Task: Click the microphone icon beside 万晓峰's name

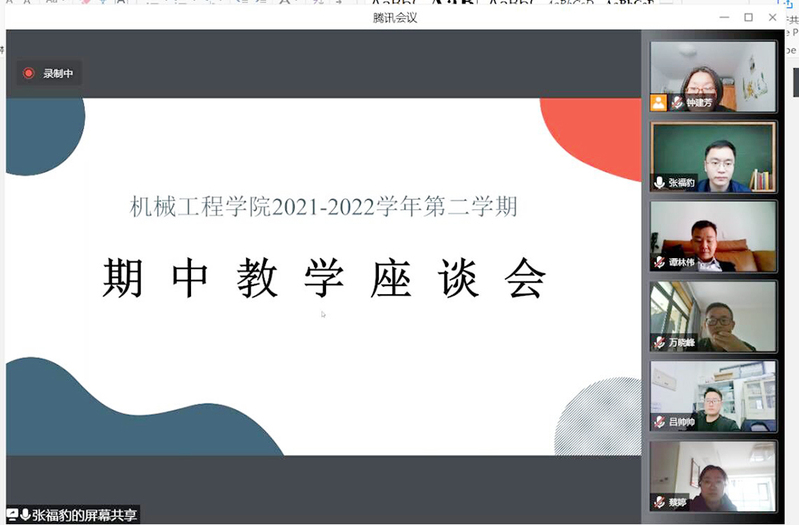Action: tap(659, 342)
